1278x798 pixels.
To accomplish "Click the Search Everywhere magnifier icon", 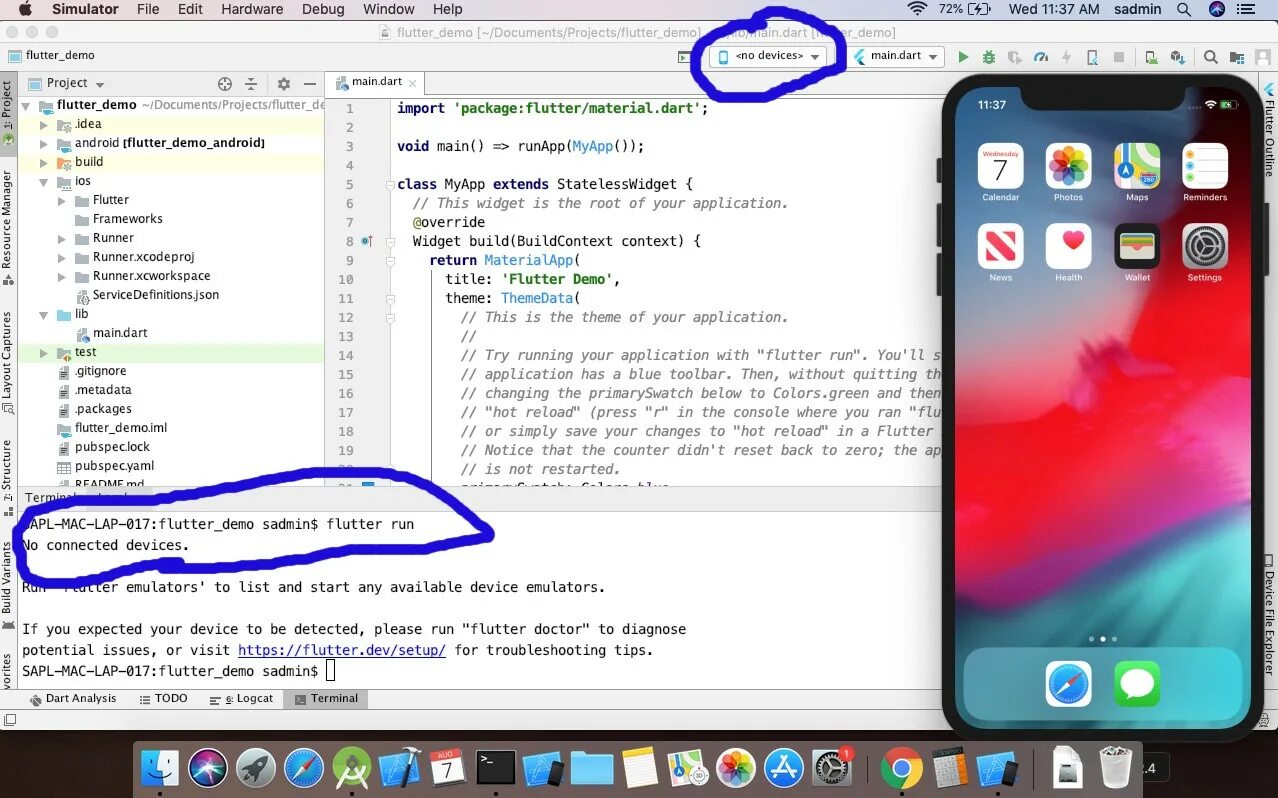I will [1210, 57].
